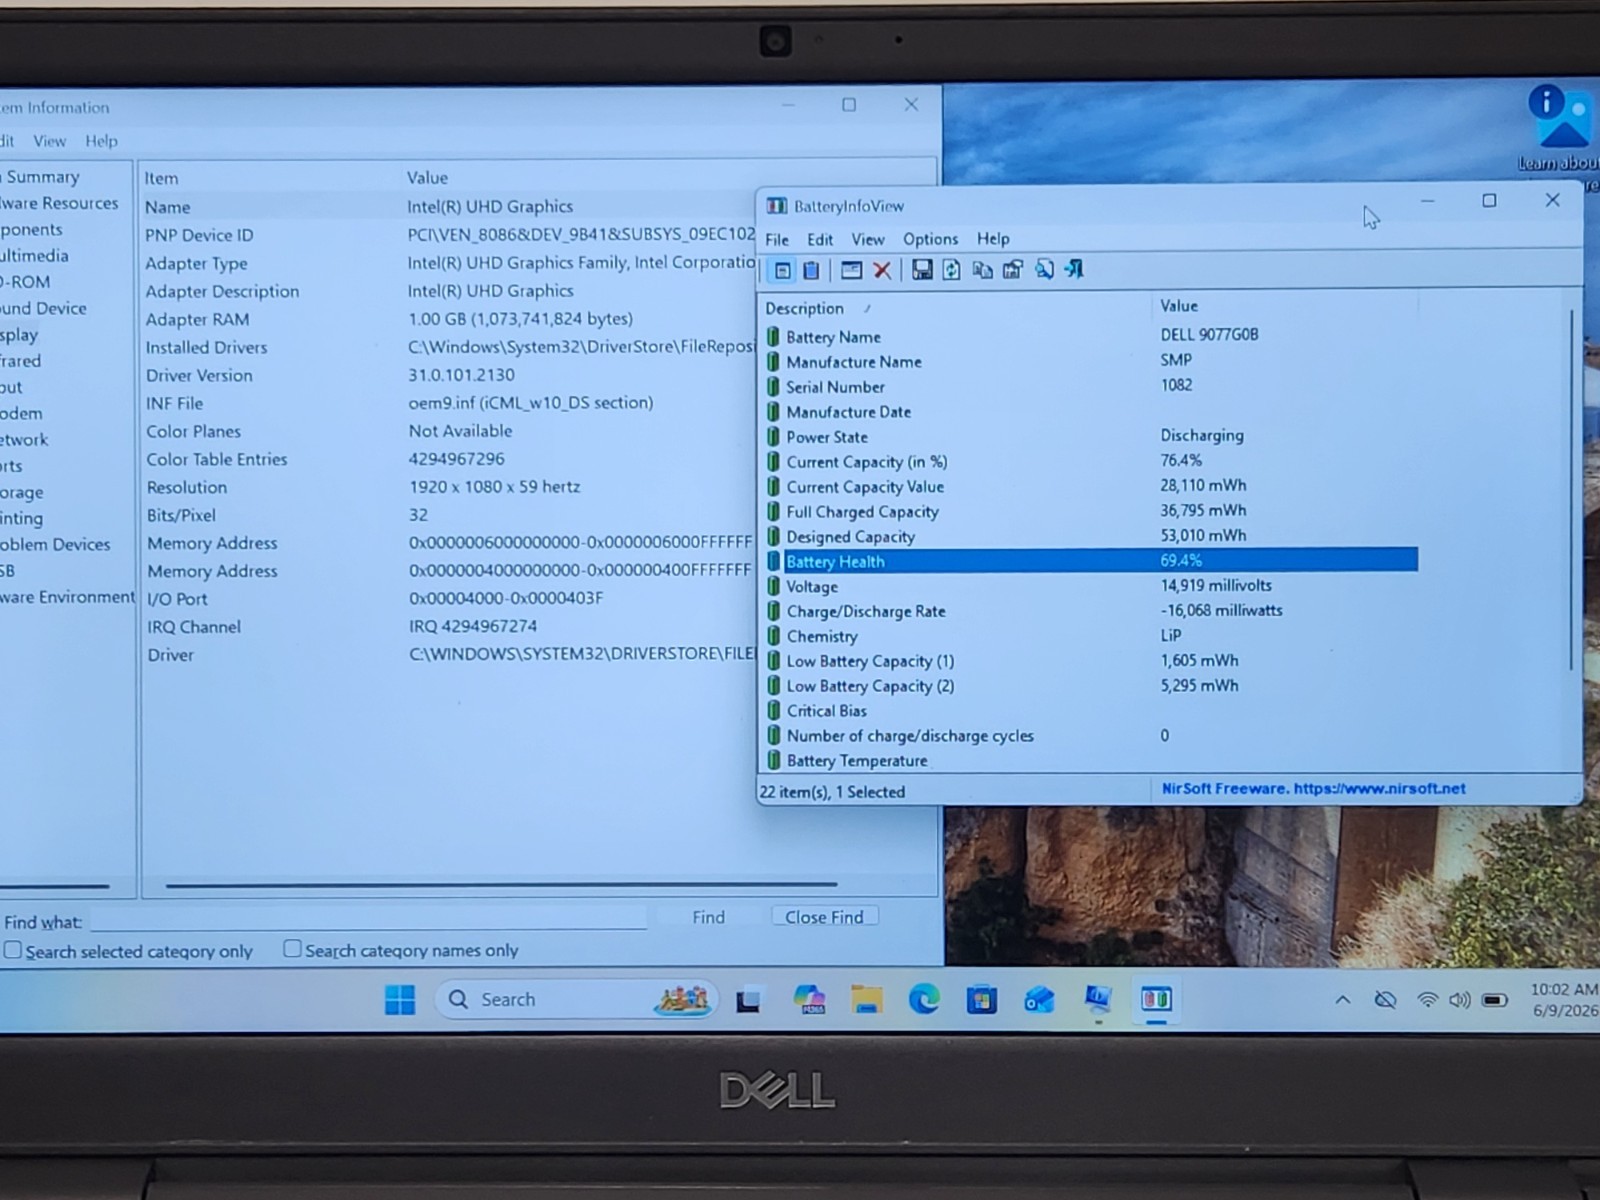
Task: Select the Battery Name row
Action: (1090, 336)
